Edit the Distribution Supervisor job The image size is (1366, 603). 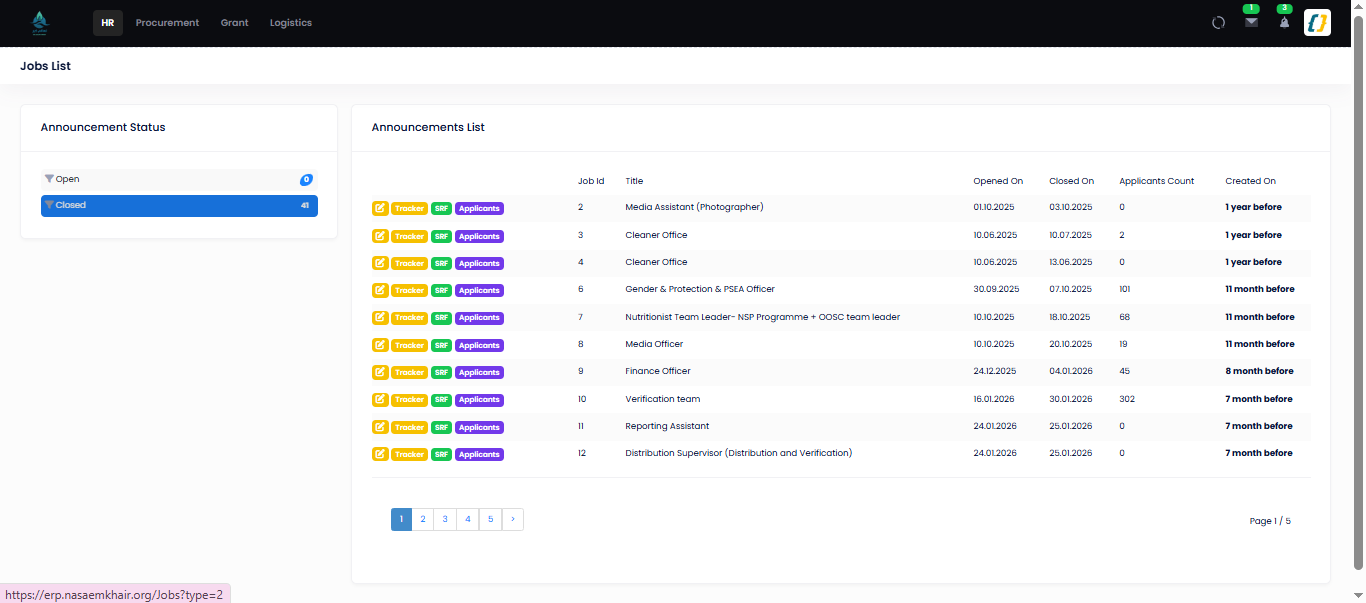[380, 454]
